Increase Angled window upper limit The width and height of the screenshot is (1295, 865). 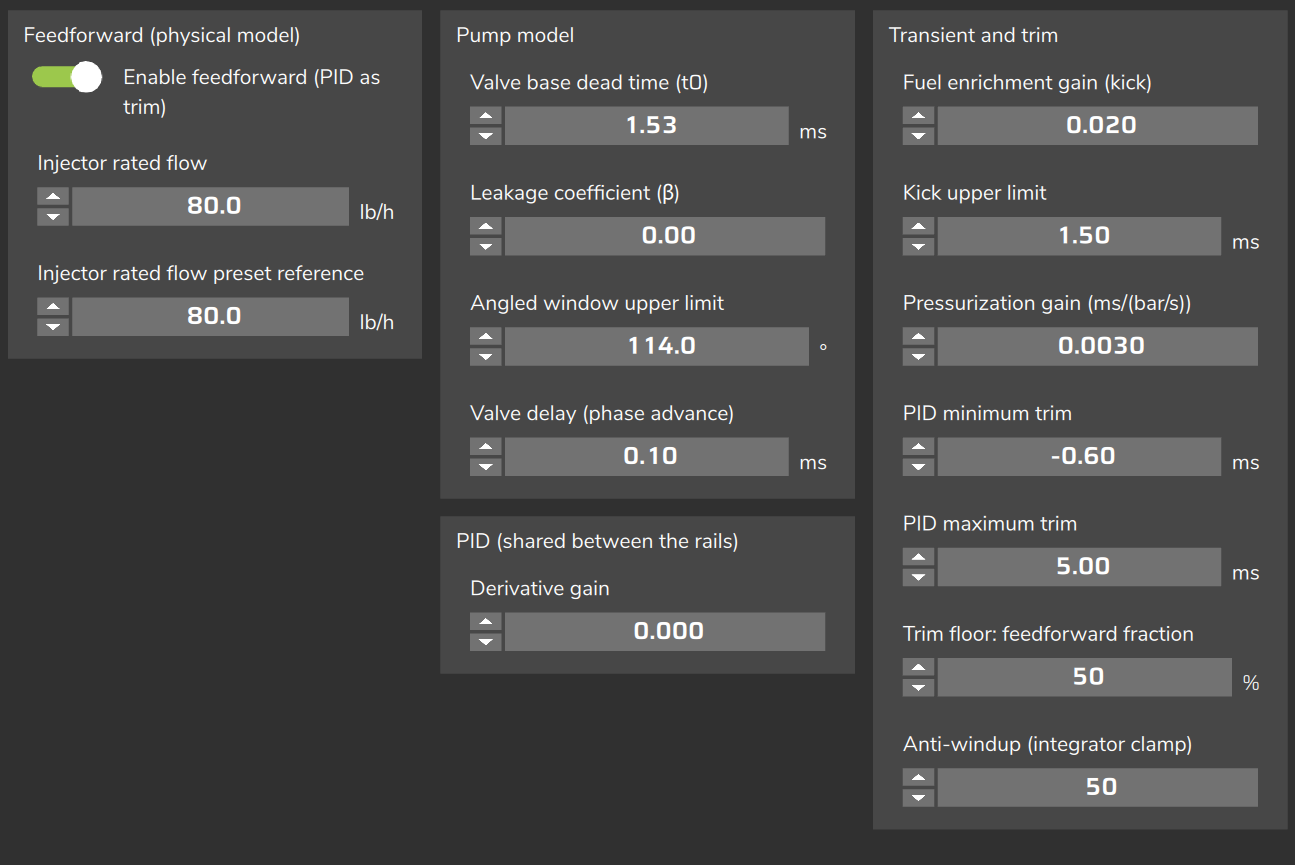tap(486, 336)
